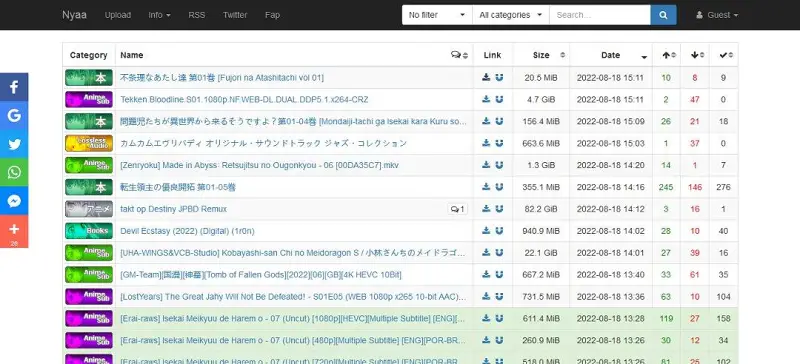Open the All categories dropdown

pyautogui.click(x=511, y=15)
